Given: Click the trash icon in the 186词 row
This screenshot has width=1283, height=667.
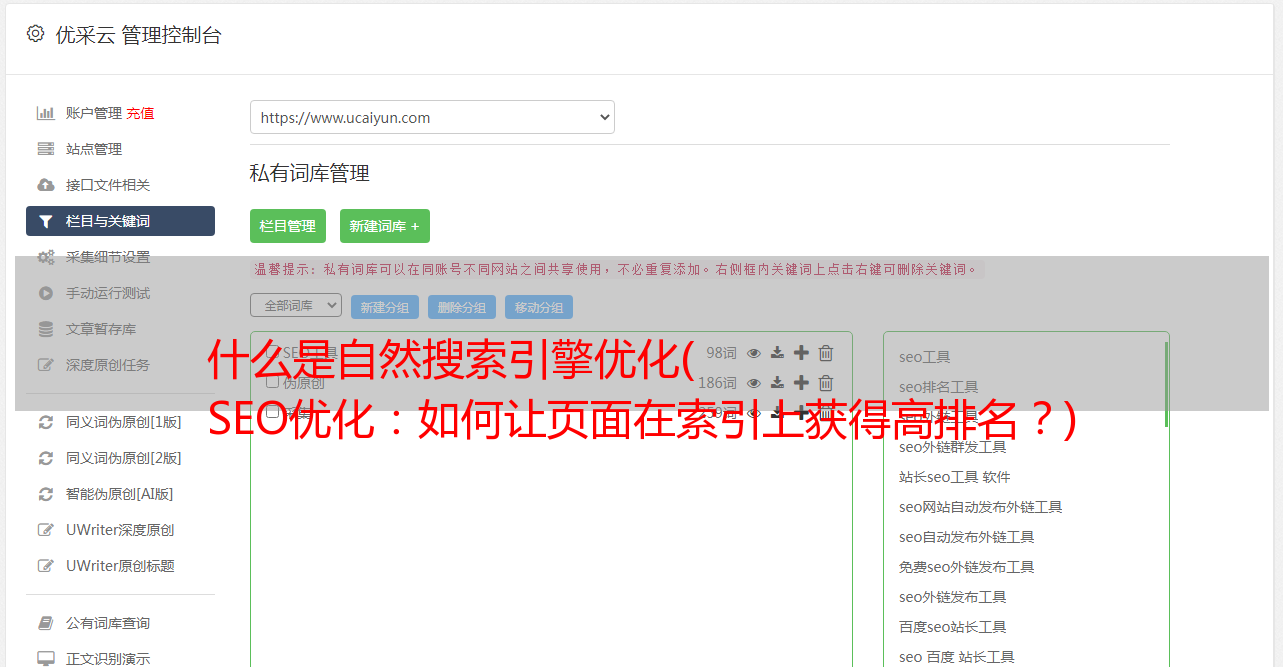Looking at the screenshot, I should point(826,383).
